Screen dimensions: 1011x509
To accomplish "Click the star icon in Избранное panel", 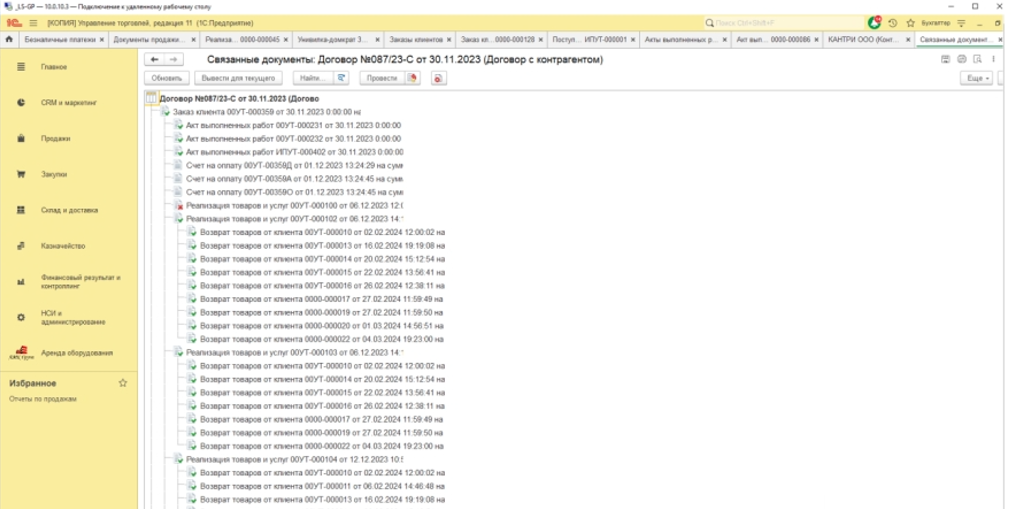I will 123,383.
